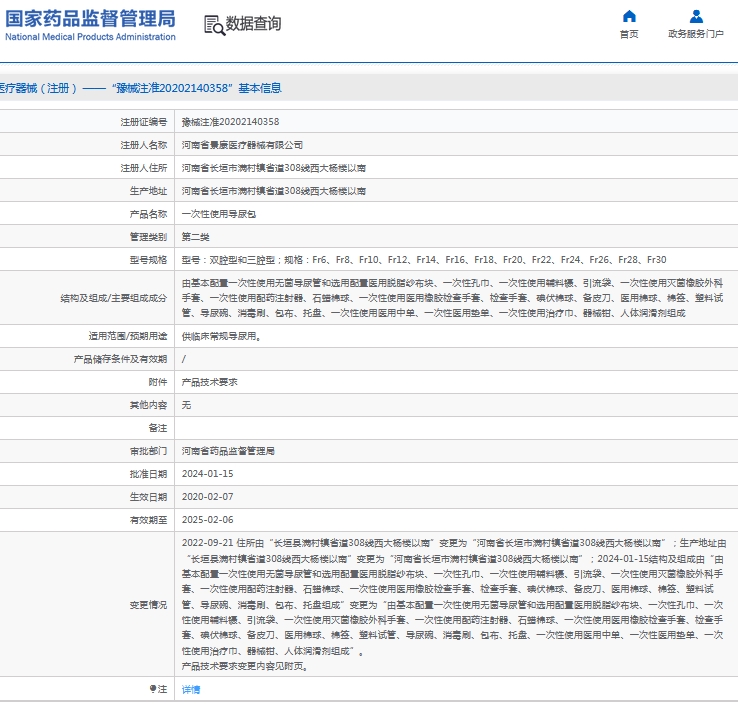Click National Medical Products Administration text
This screenshot has height=704, width=738.
pyautogui.click(x=90, y=37)
